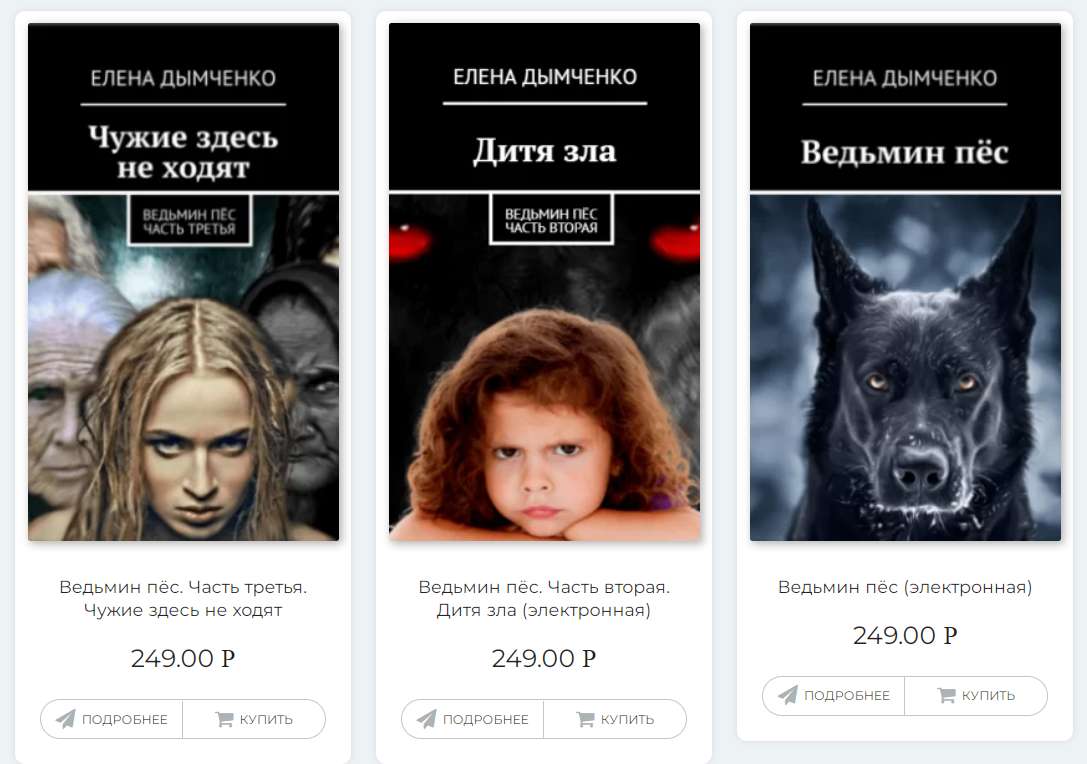Open cover image Чужие здесь не ходят
The width and height of the screenshot is (1087, 764).
pyautogui.click(x=184, y=281)
